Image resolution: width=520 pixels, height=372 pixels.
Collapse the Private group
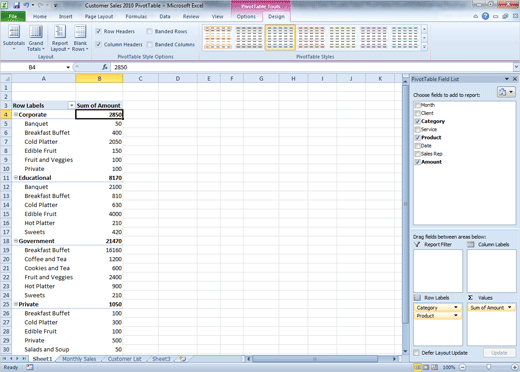coord(16,304)
